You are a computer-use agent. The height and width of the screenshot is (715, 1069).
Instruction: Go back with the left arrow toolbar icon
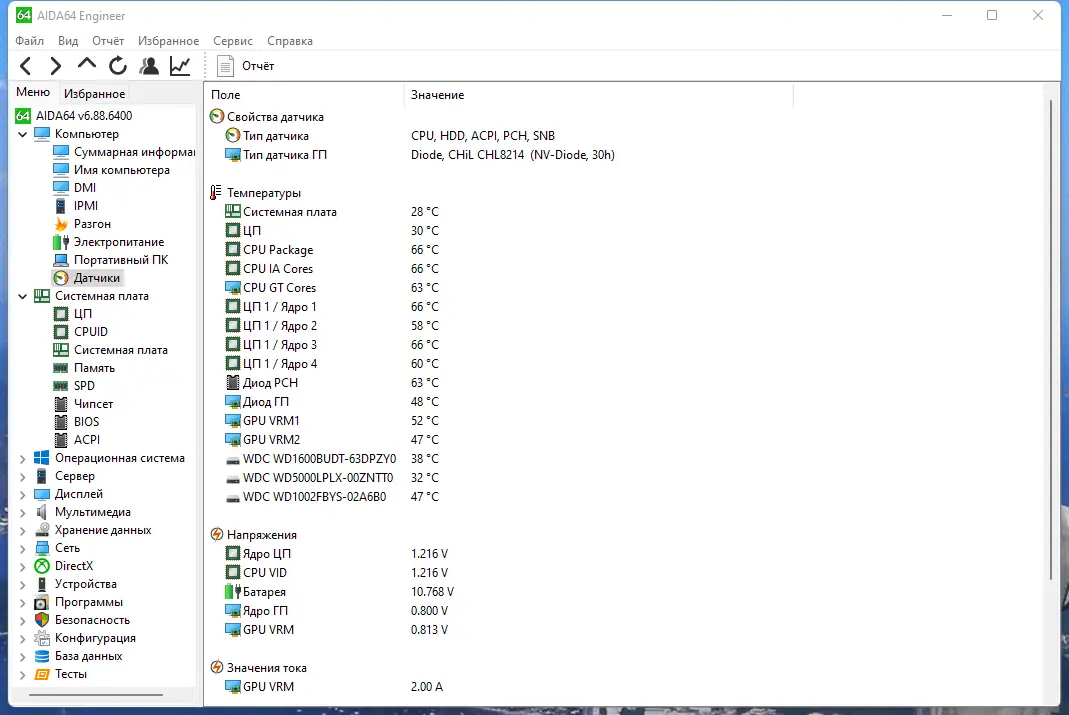[x=26, y=66]
